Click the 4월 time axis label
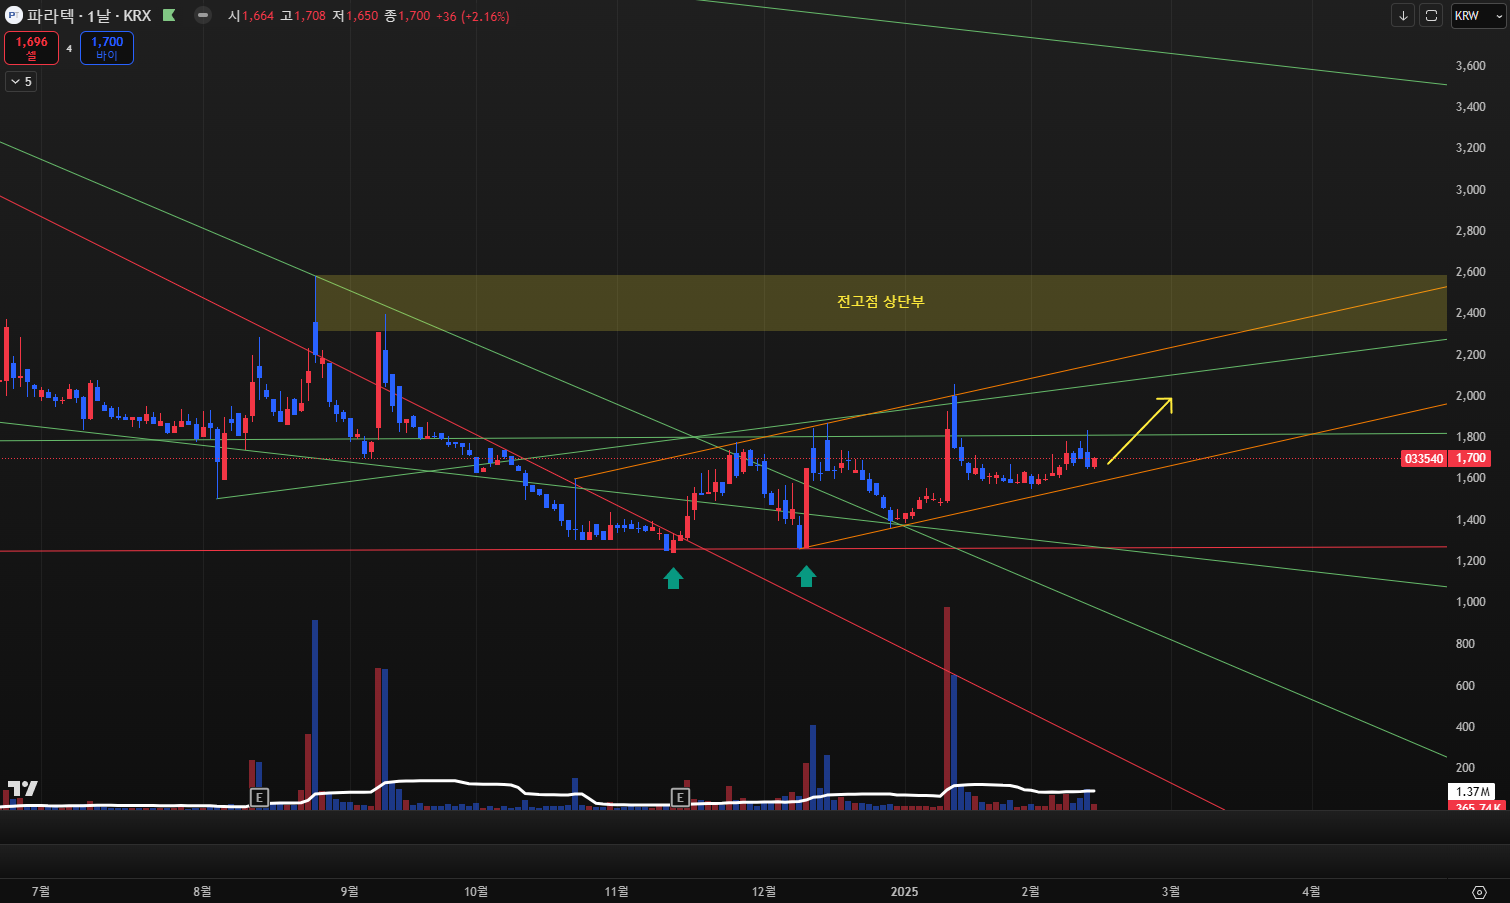Viewport: 1510px width, 903px height. (1311, 891)
